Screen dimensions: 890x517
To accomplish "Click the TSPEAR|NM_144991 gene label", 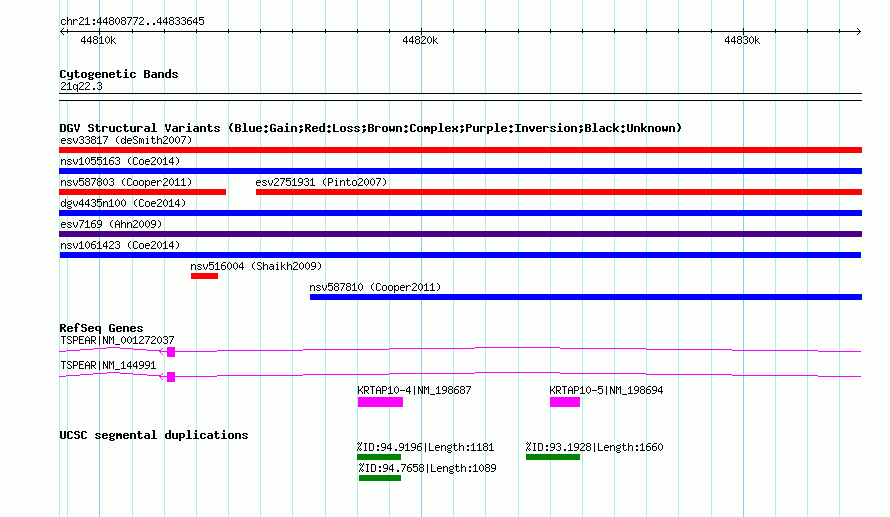I will point(108,365).
